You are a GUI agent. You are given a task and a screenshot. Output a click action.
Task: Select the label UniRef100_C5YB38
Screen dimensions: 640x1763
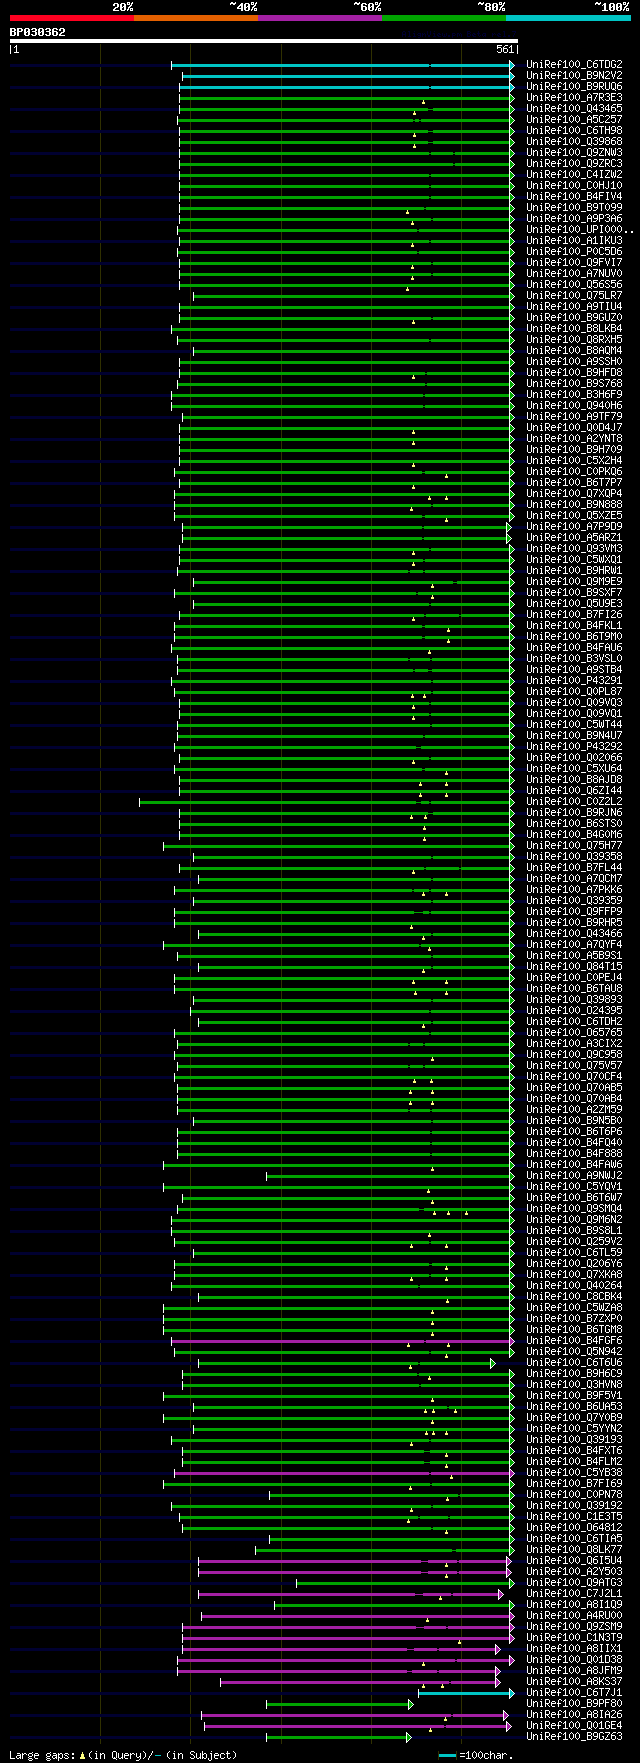point(574,1472)
